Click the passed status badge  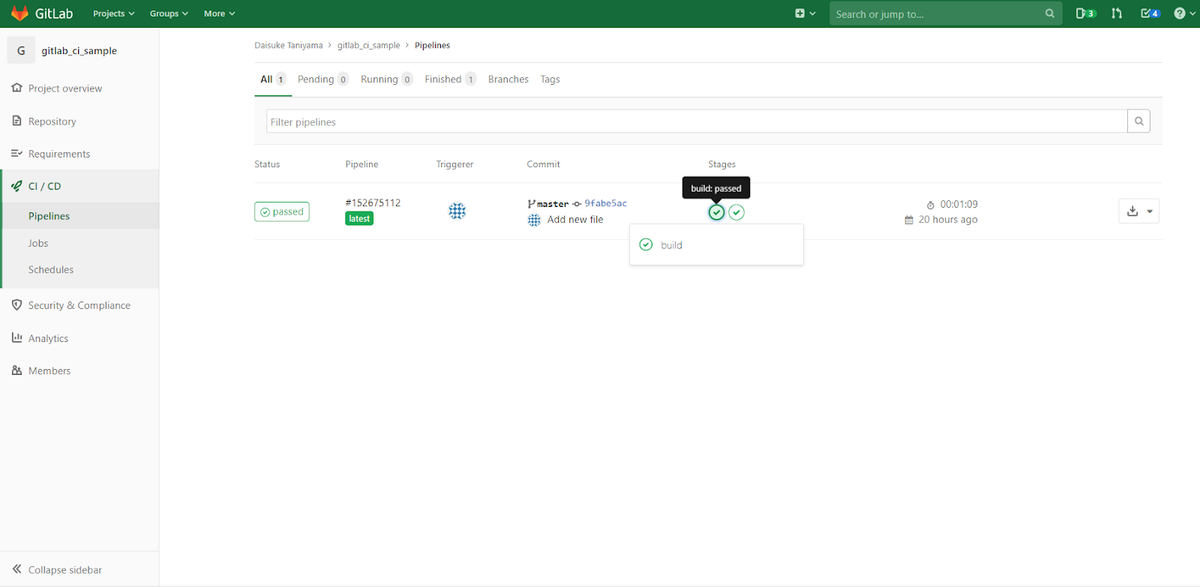coord(281,212)
